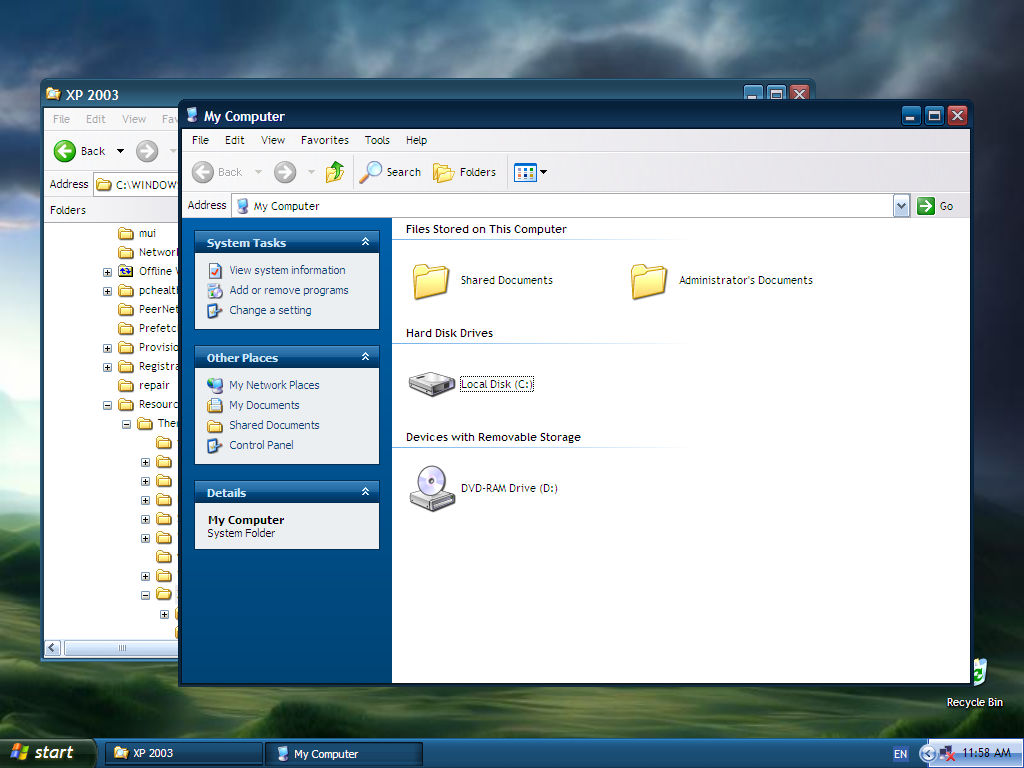The image size is (1024, 768).
Task: Open Administrator's Documents
Action: (x=648, y=280)
